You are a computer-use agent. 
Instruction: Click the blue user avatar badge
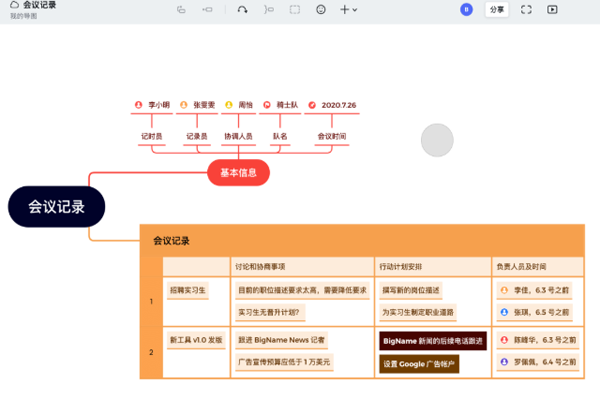466,9
